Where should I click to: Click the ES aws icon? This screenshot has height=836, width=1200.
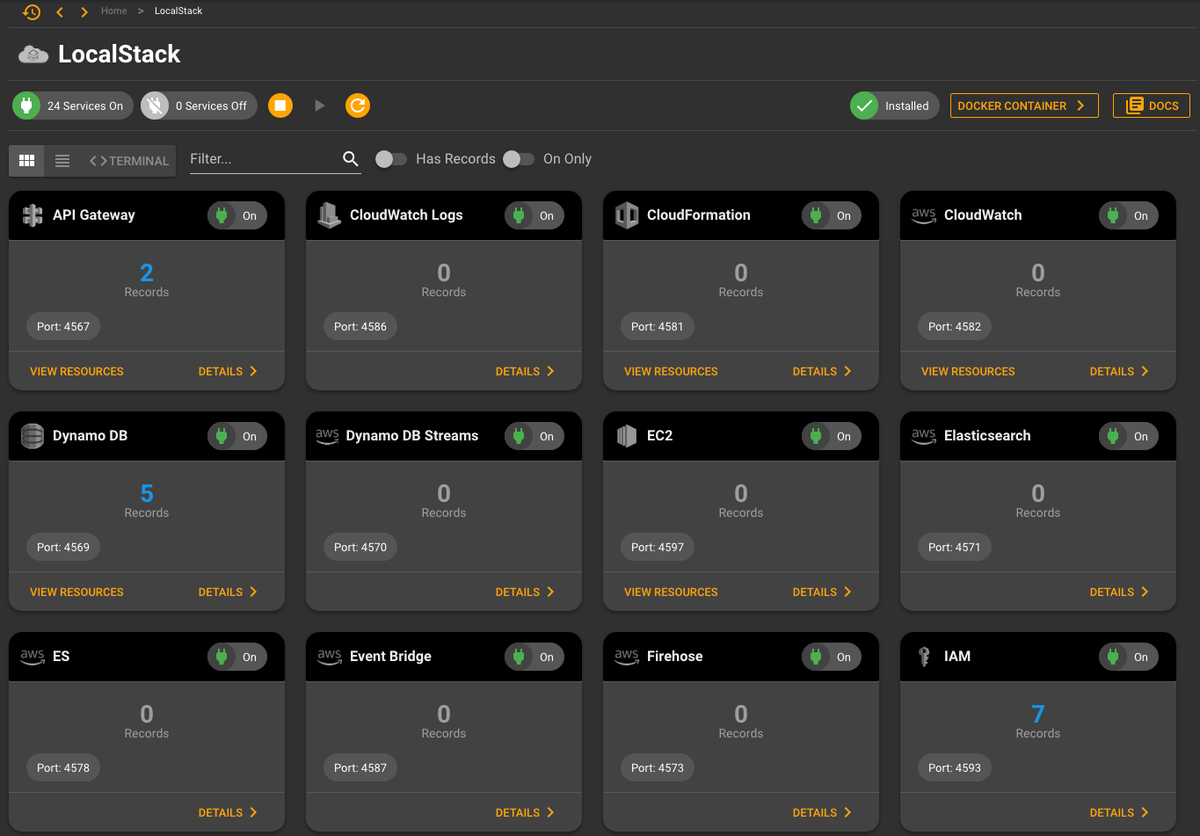33,657
